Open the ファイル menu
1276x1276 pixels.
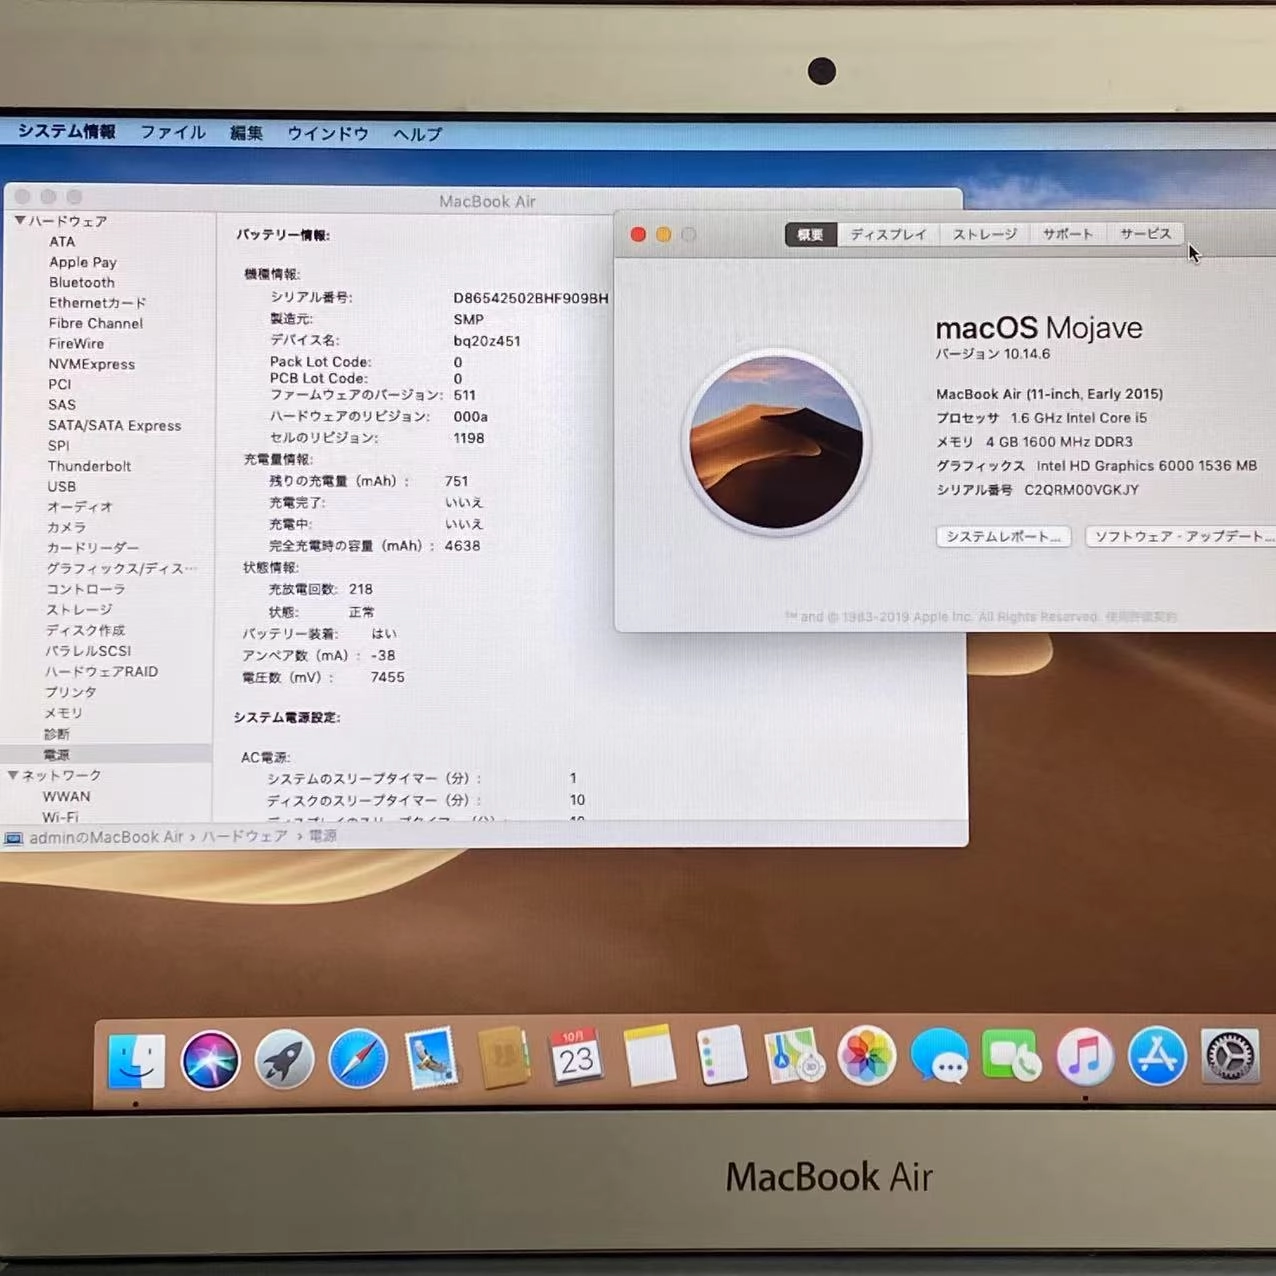pos(172,132)
